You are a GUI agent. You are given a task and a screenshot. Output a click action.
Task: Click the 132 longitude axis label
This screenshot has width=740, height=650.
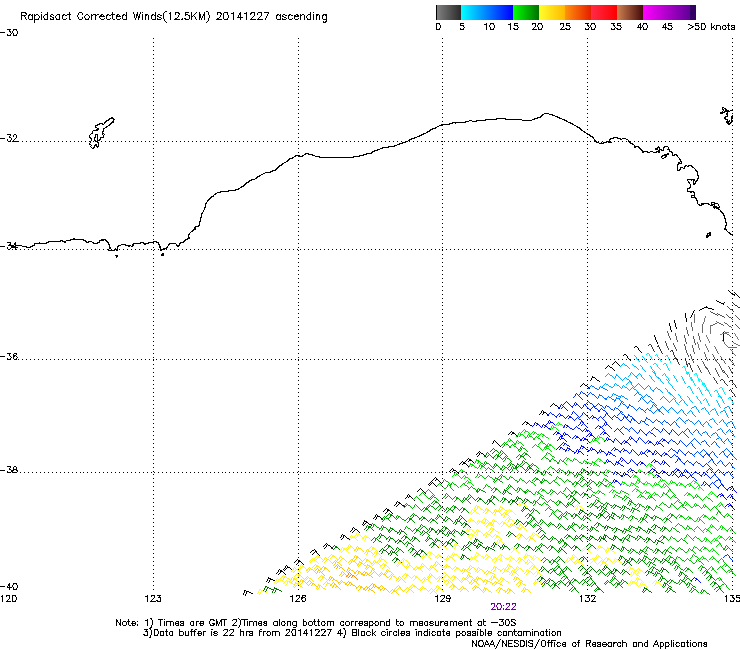point(587,599)
